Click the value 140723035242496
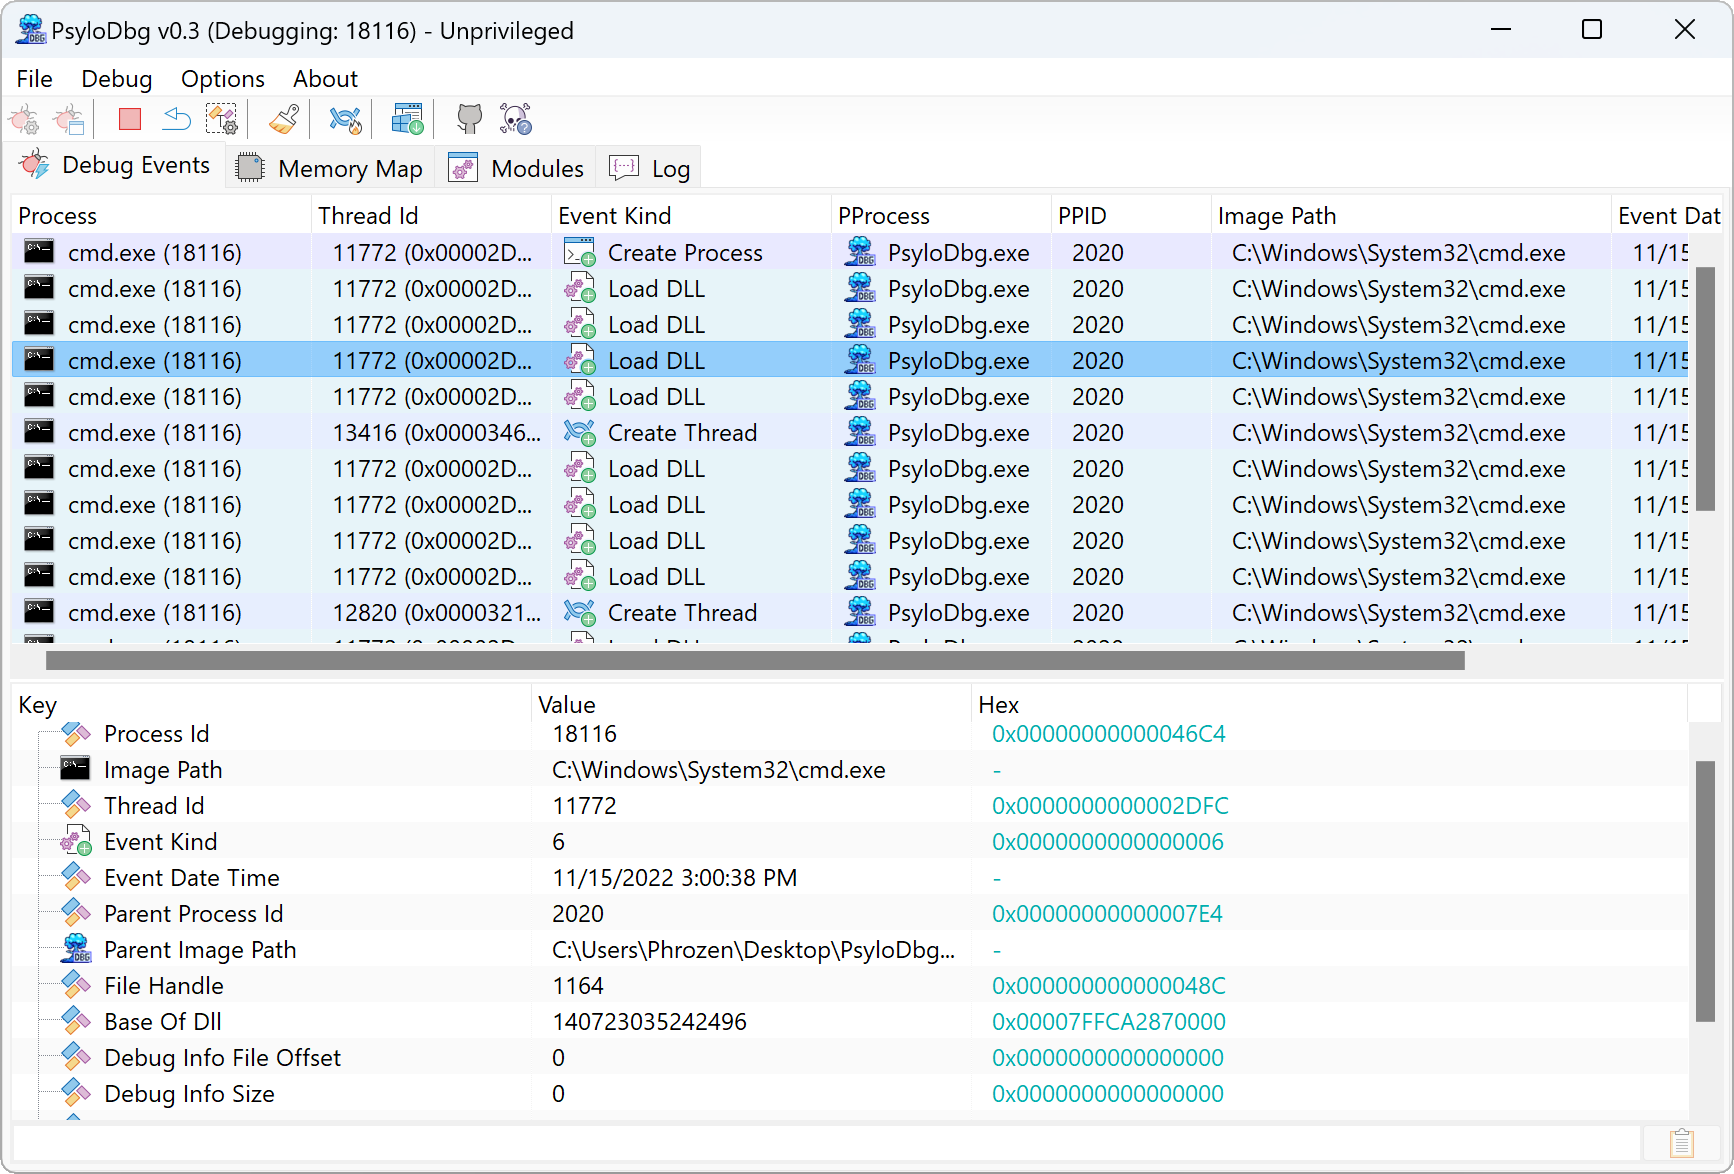The height and width of the screenshot is (1174, 1734). click(649, 1021)
